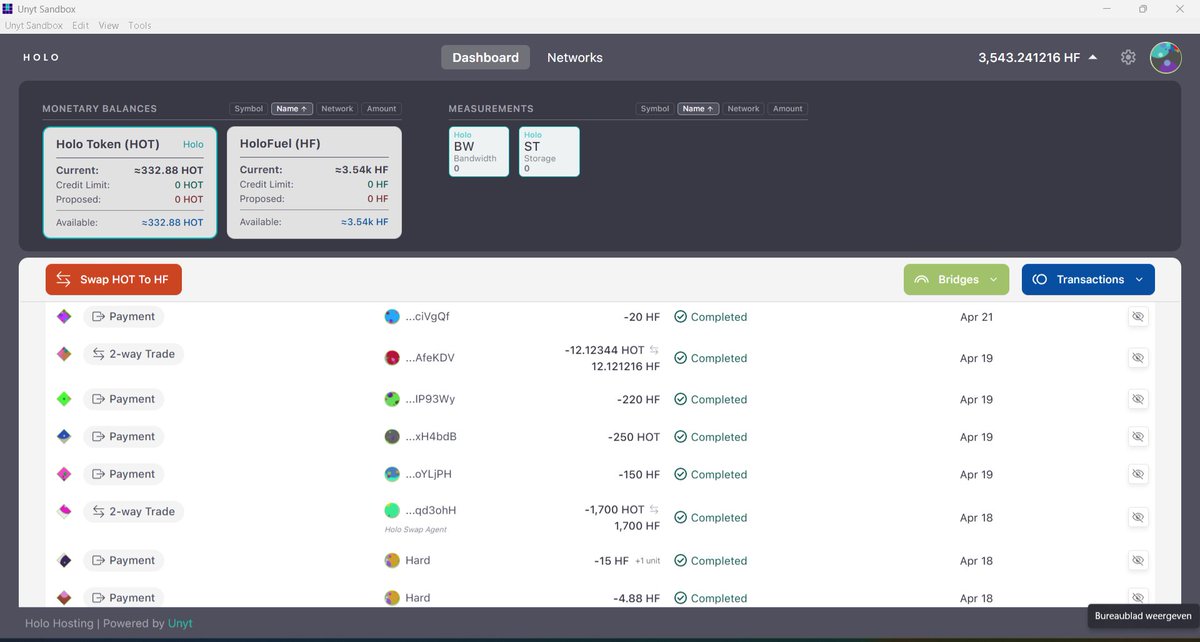Viewport: 1200px width, 642px height.
Task: Open the Tools menu
Action: click(x=140, y=25)
